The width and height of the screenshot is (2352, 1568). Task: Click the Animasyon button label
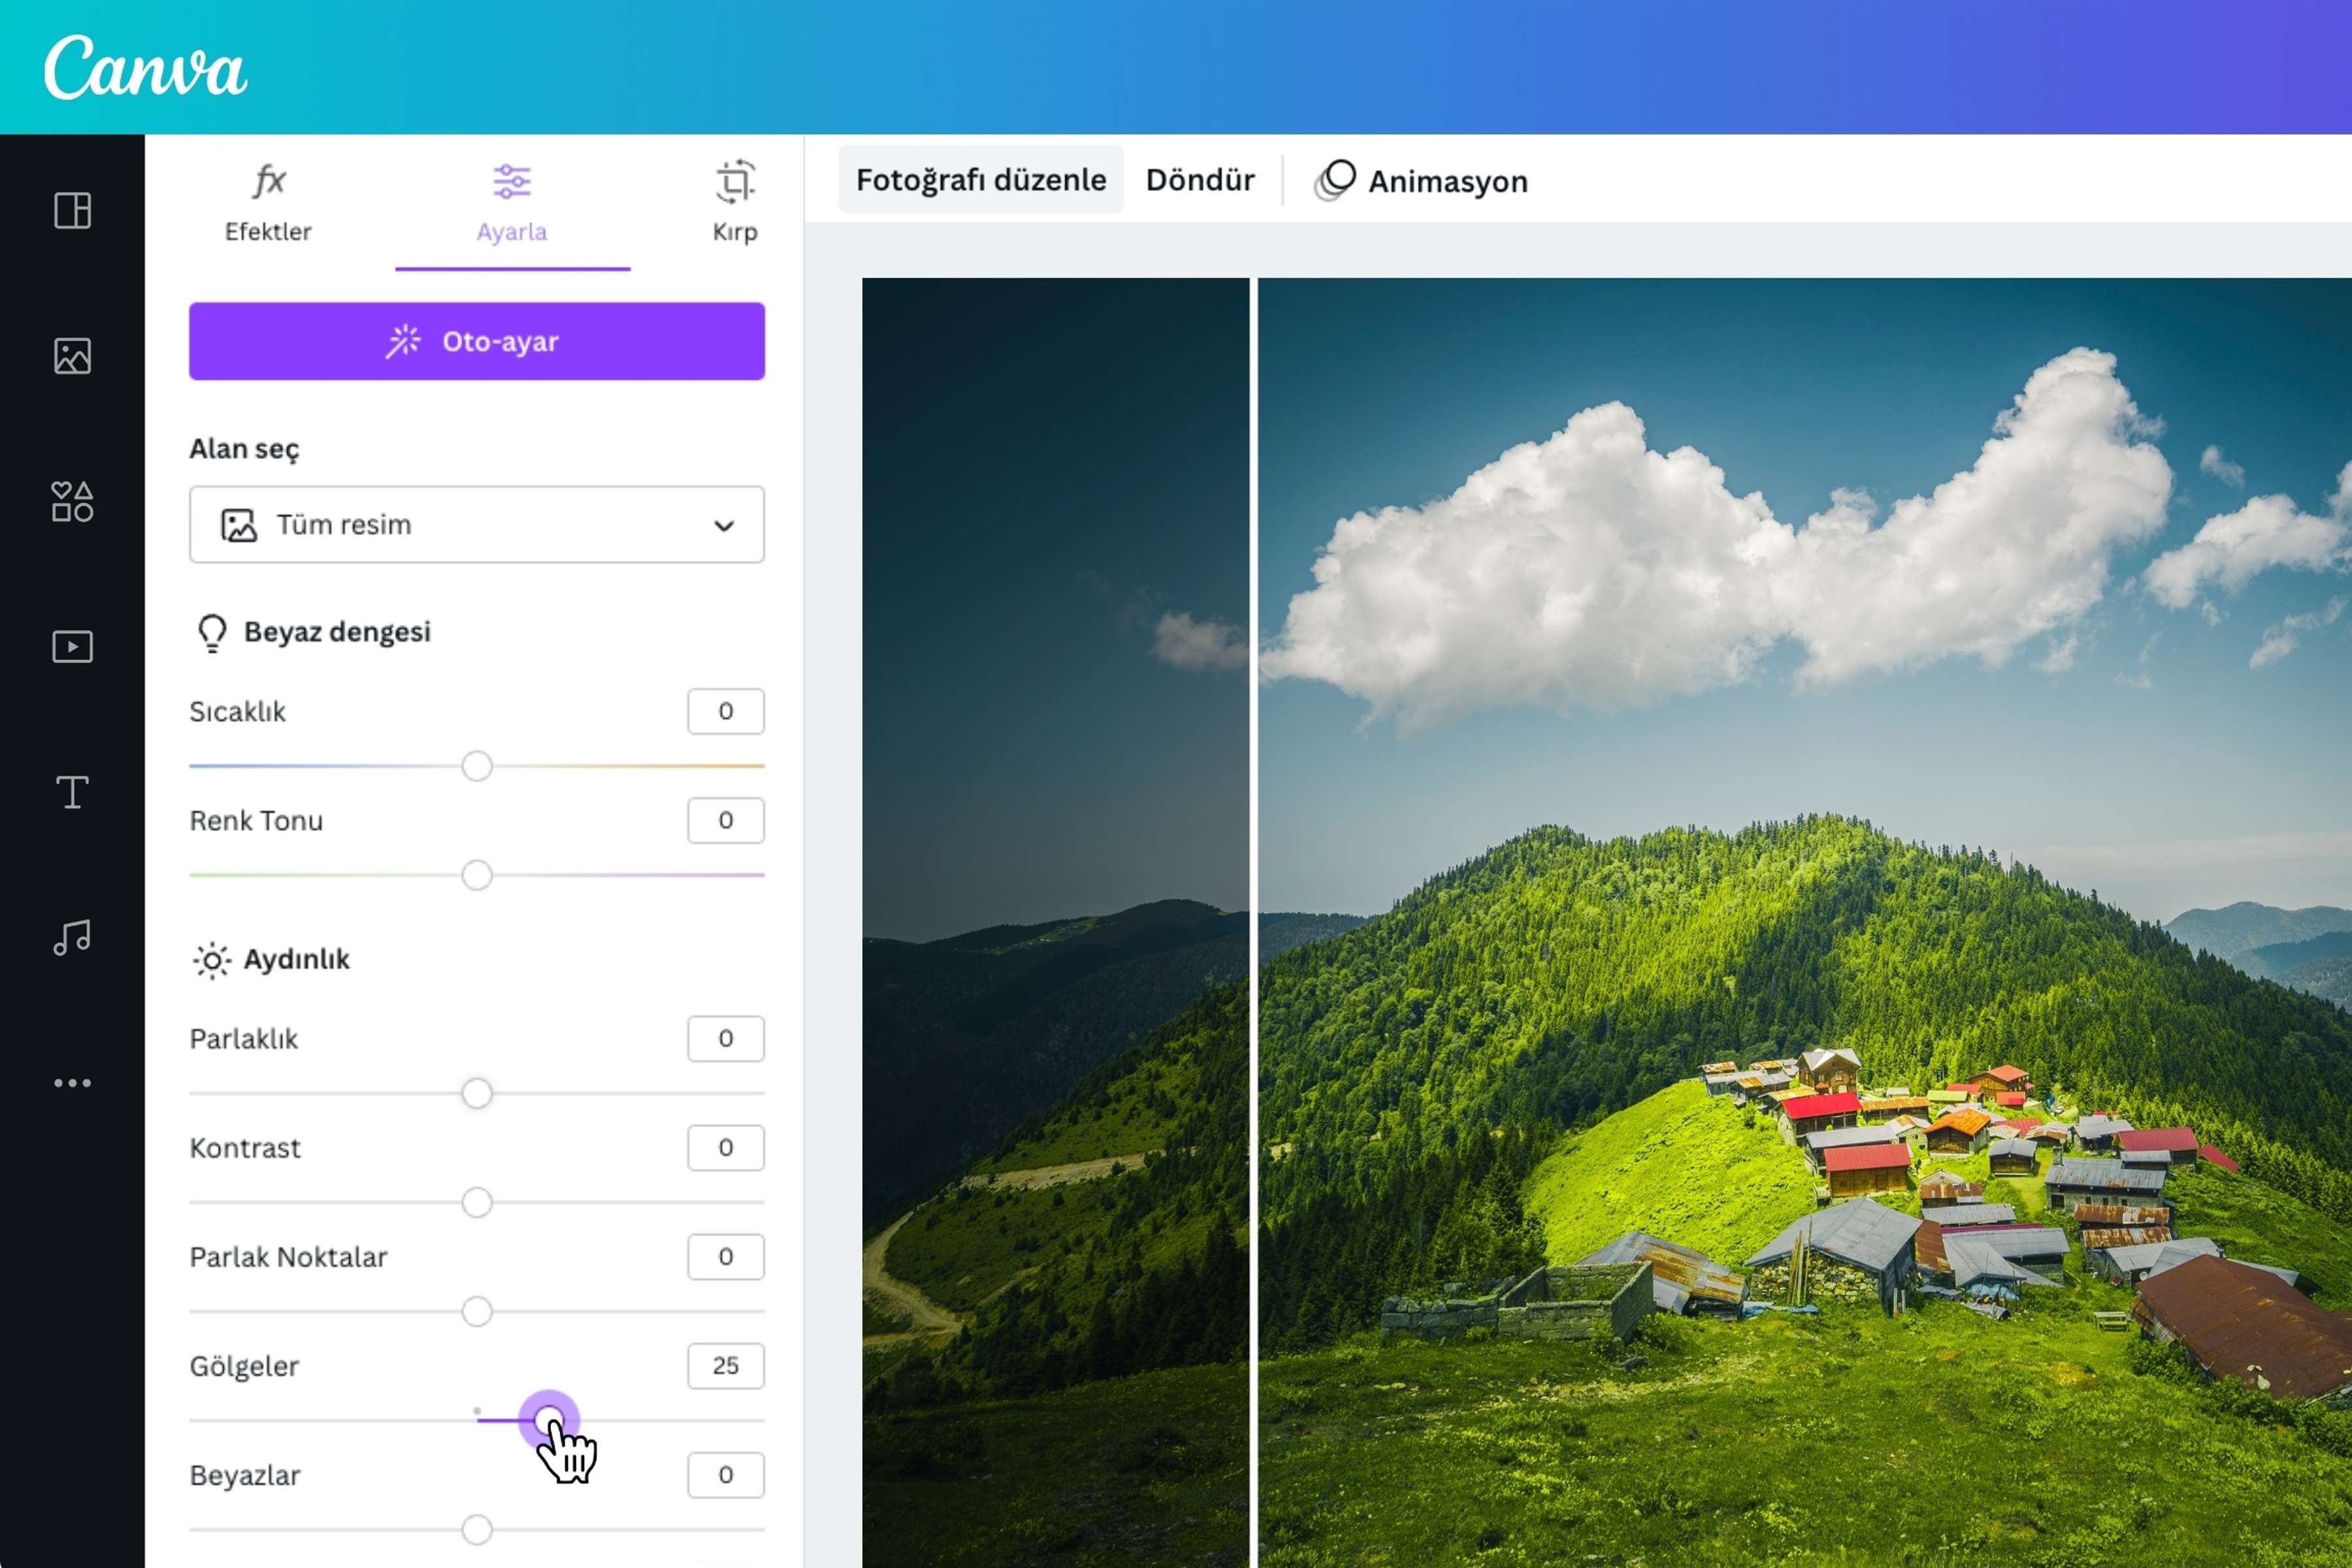[1448, 182]
